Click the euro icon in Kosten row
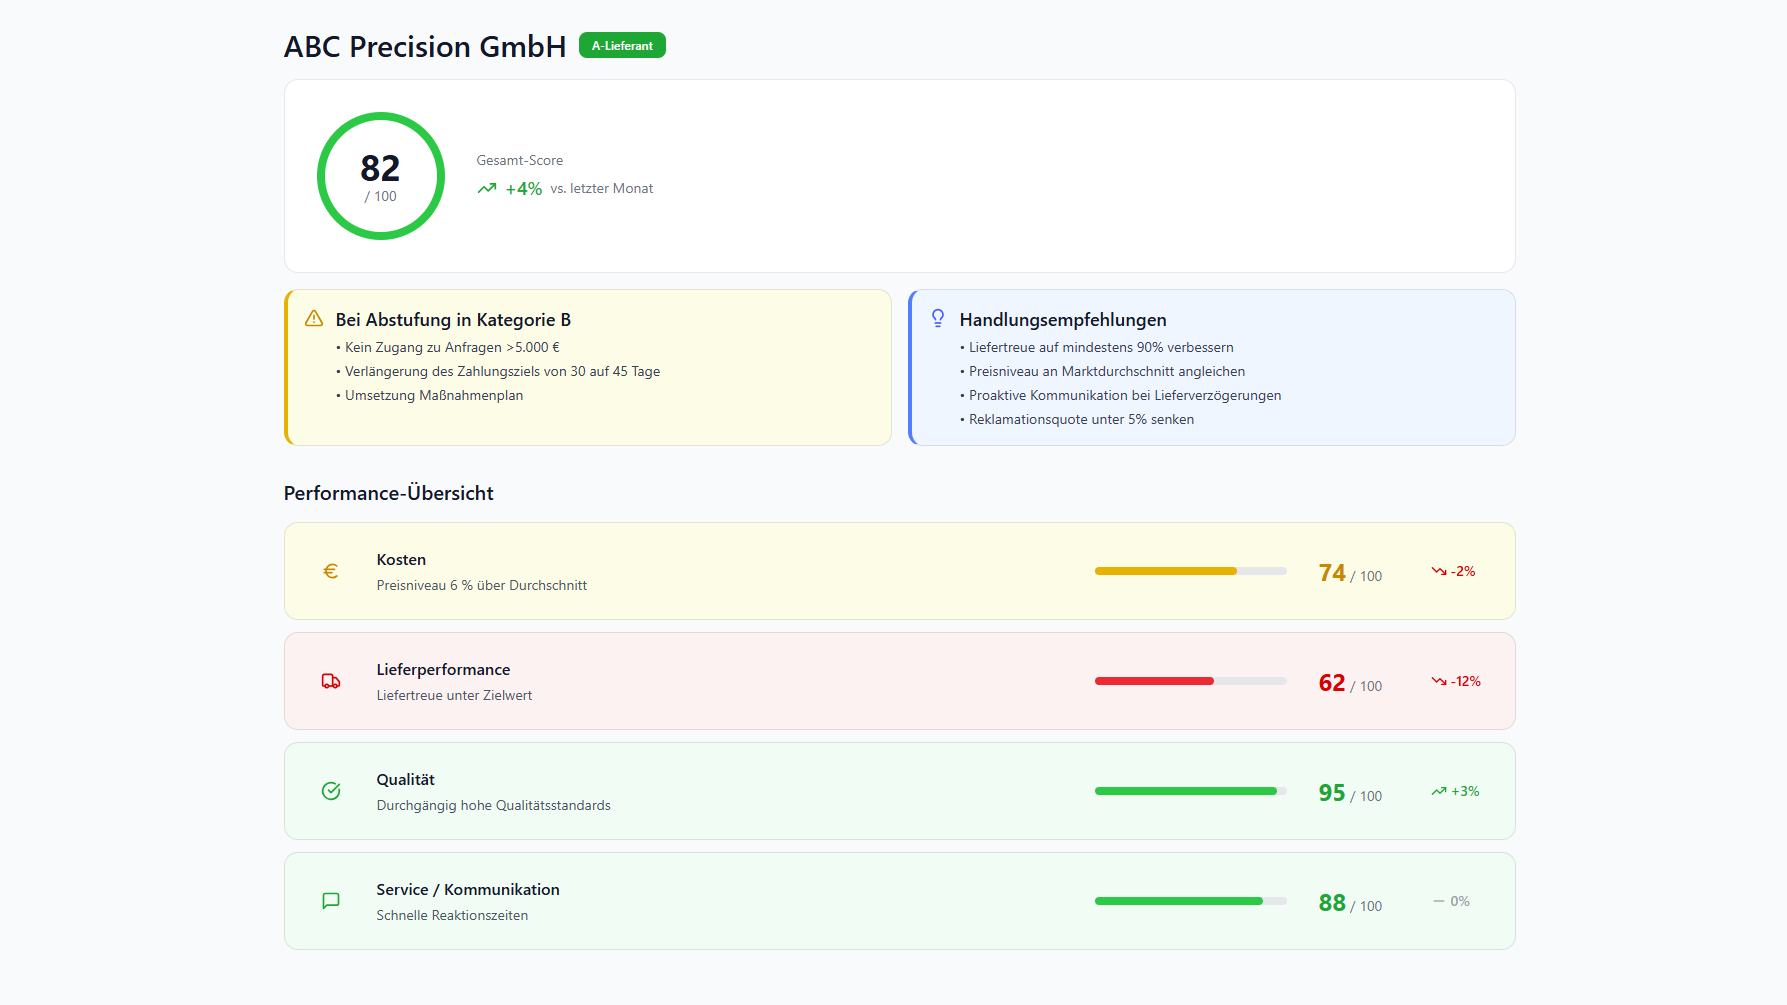 (x=331, y=571)
